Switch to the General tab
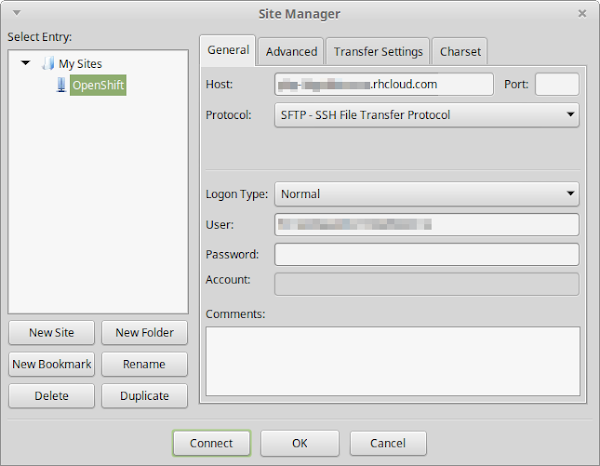This screenshot has height=466, width=600. tap(228, 50)
